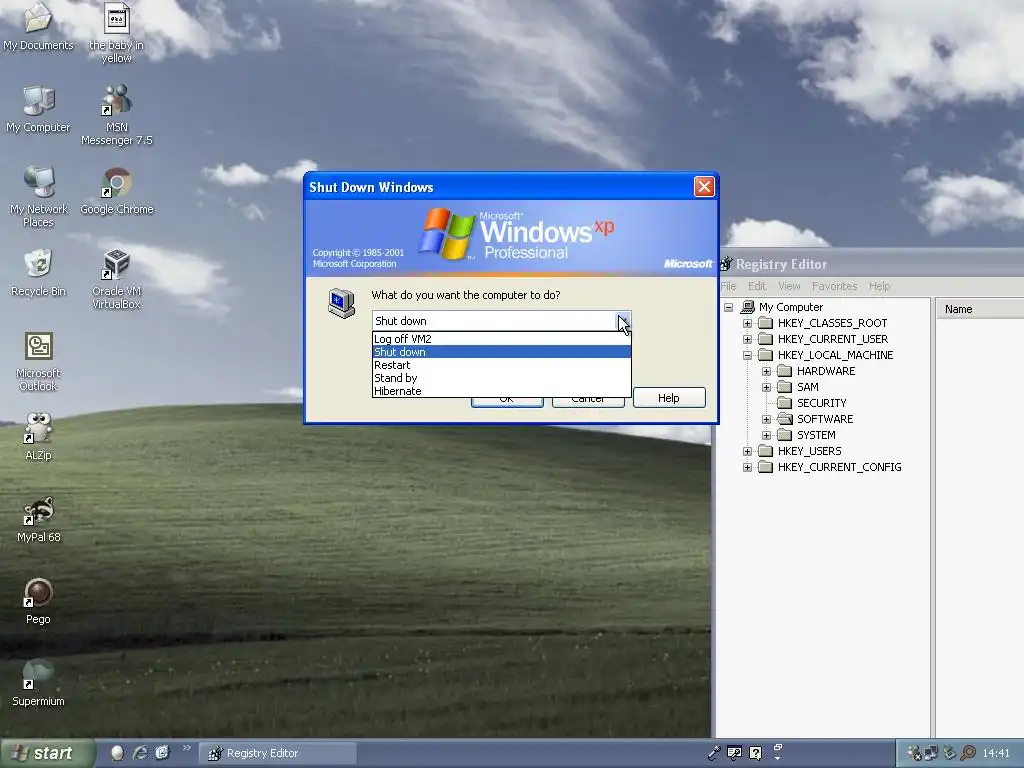Expand the HARDWARE registry subkey
Screen dimensions: 1024x768
767,371
